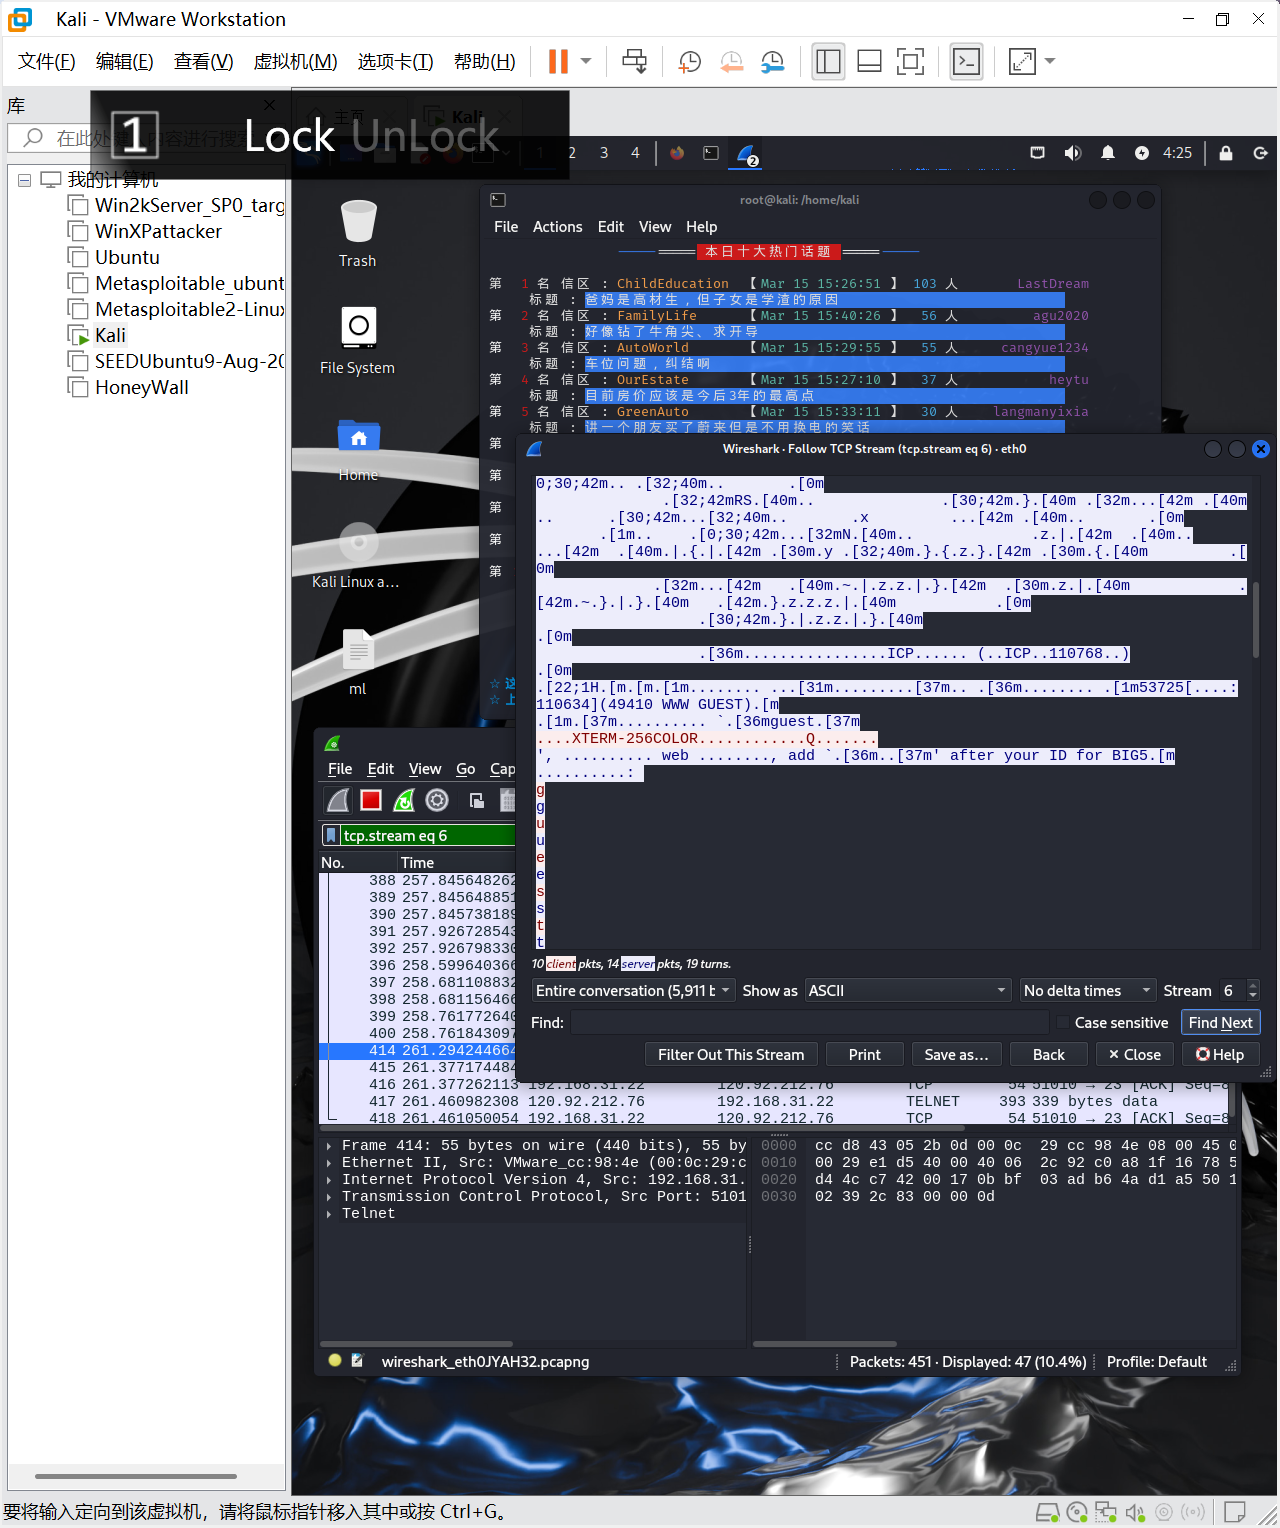Select packet row 414 in packet list
The image size is (1280, 1528).
click(x=418, y=1051)
